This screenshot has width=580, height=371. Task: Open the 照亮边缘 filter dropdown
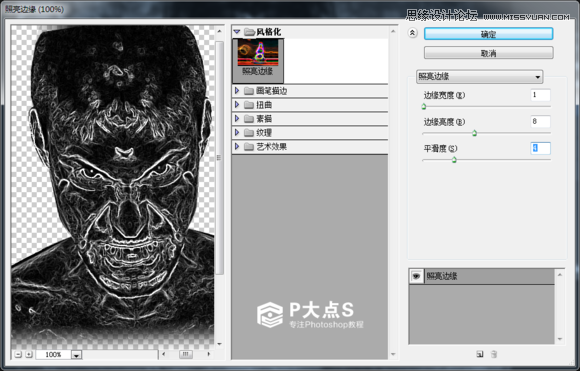tap(479, 77)
